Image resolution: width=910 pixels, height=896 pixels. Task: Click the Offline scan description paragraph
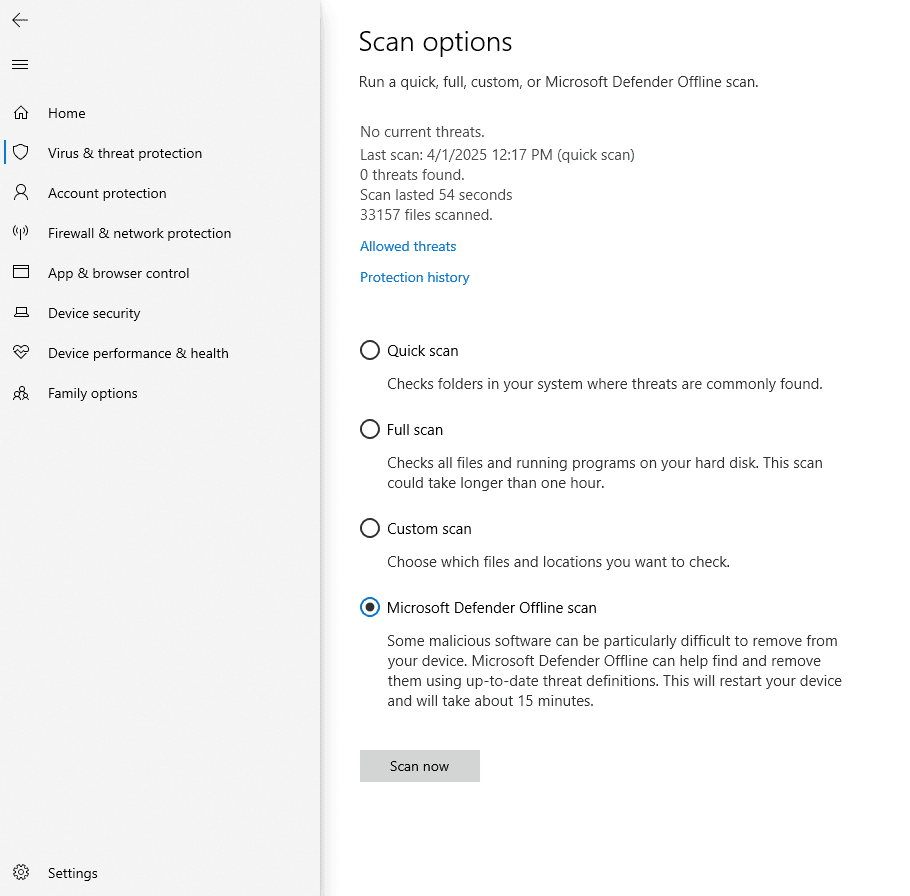(614, 671)
